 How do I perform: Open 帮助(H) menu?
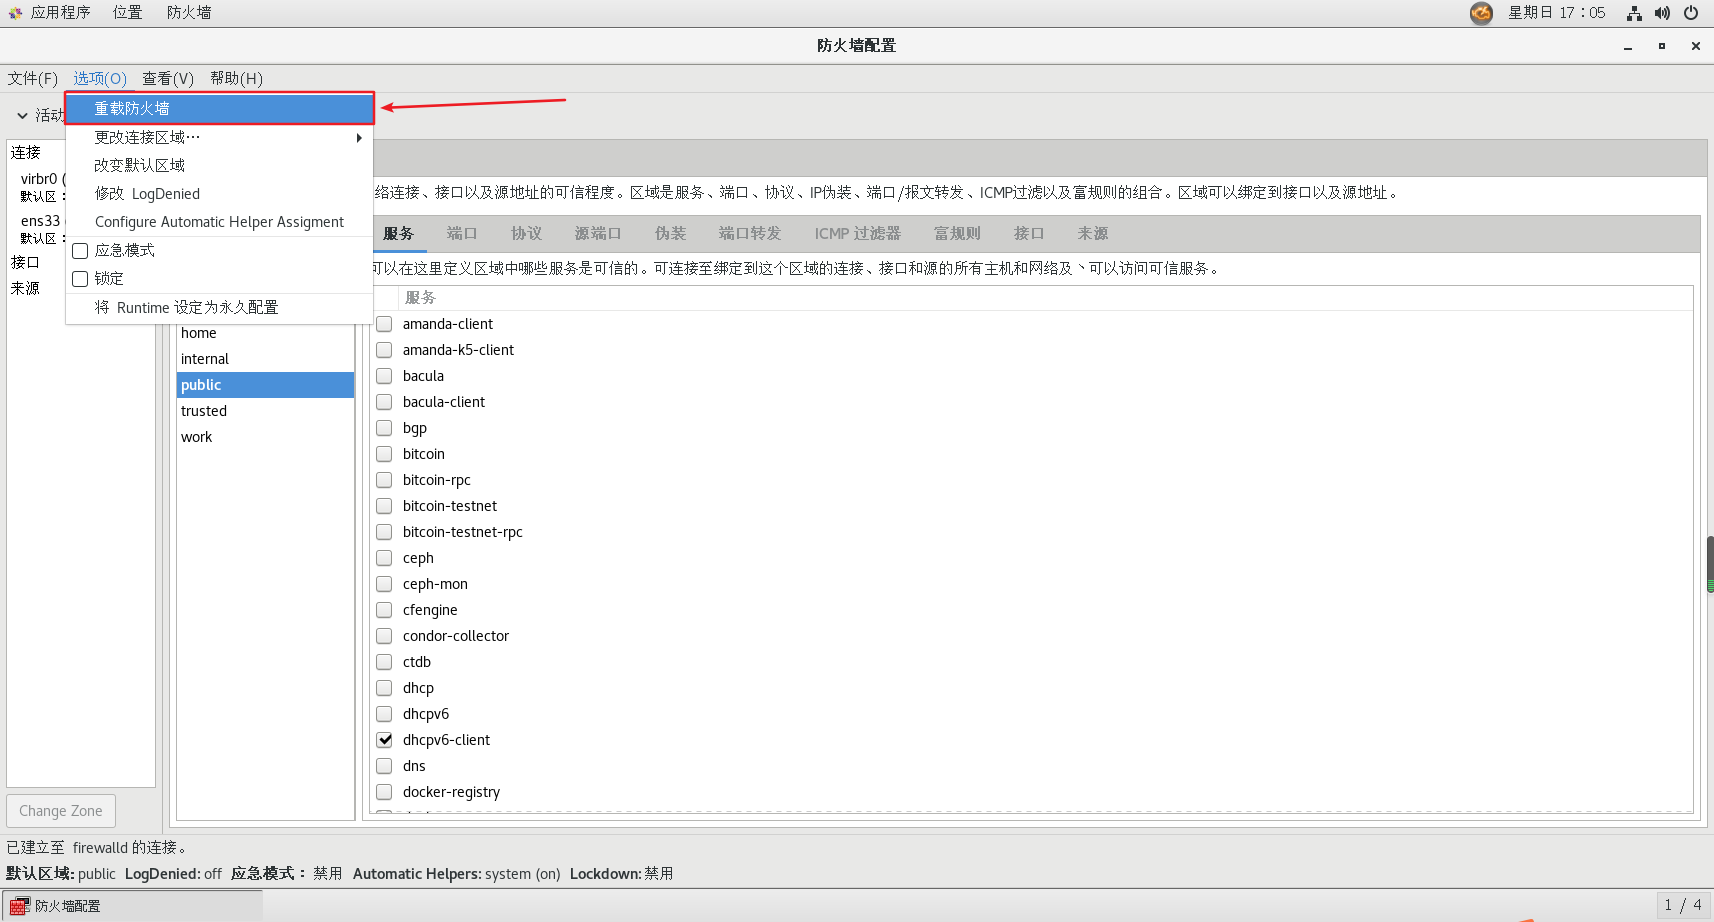[x=237, y=78]
